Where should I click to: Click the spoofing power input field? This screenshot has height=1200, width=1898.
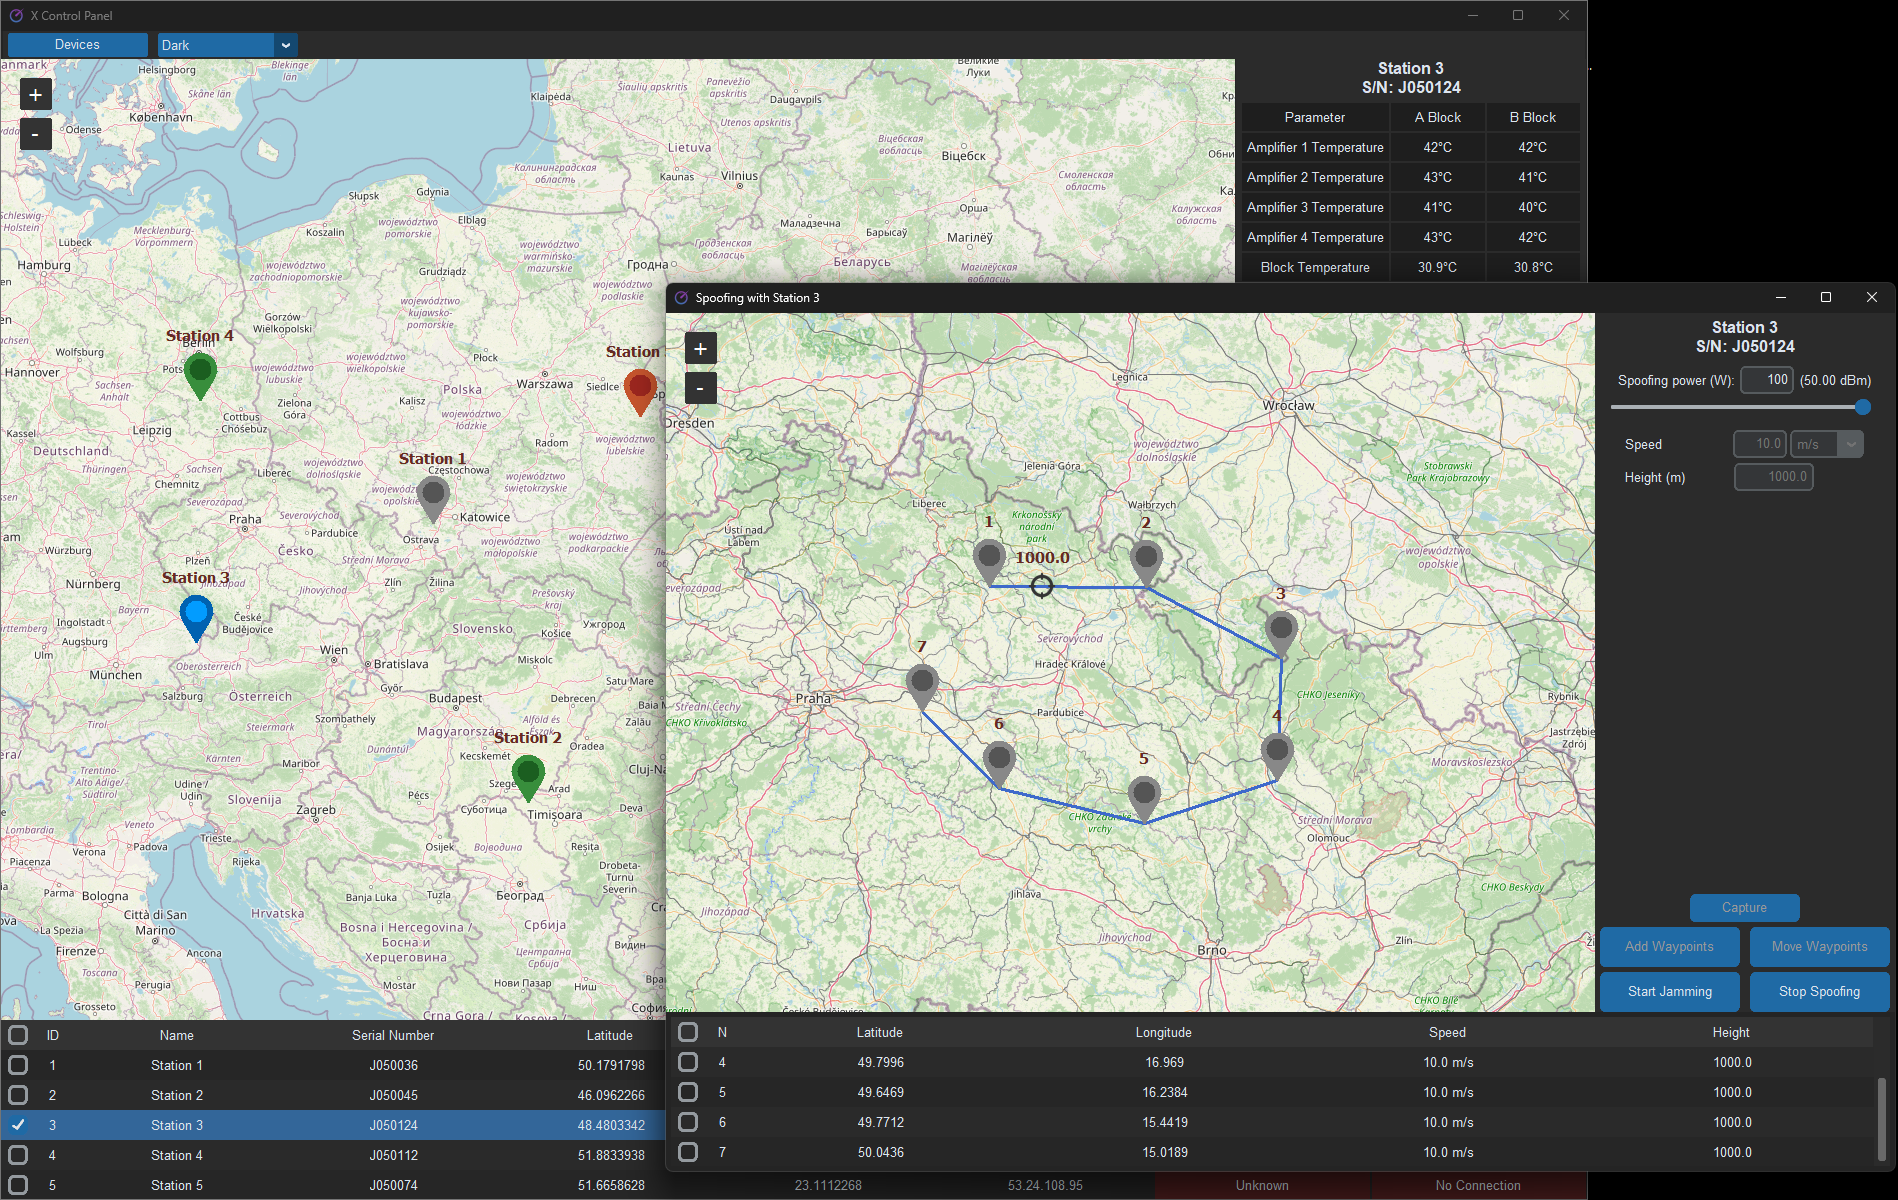tap(1767, 380)
